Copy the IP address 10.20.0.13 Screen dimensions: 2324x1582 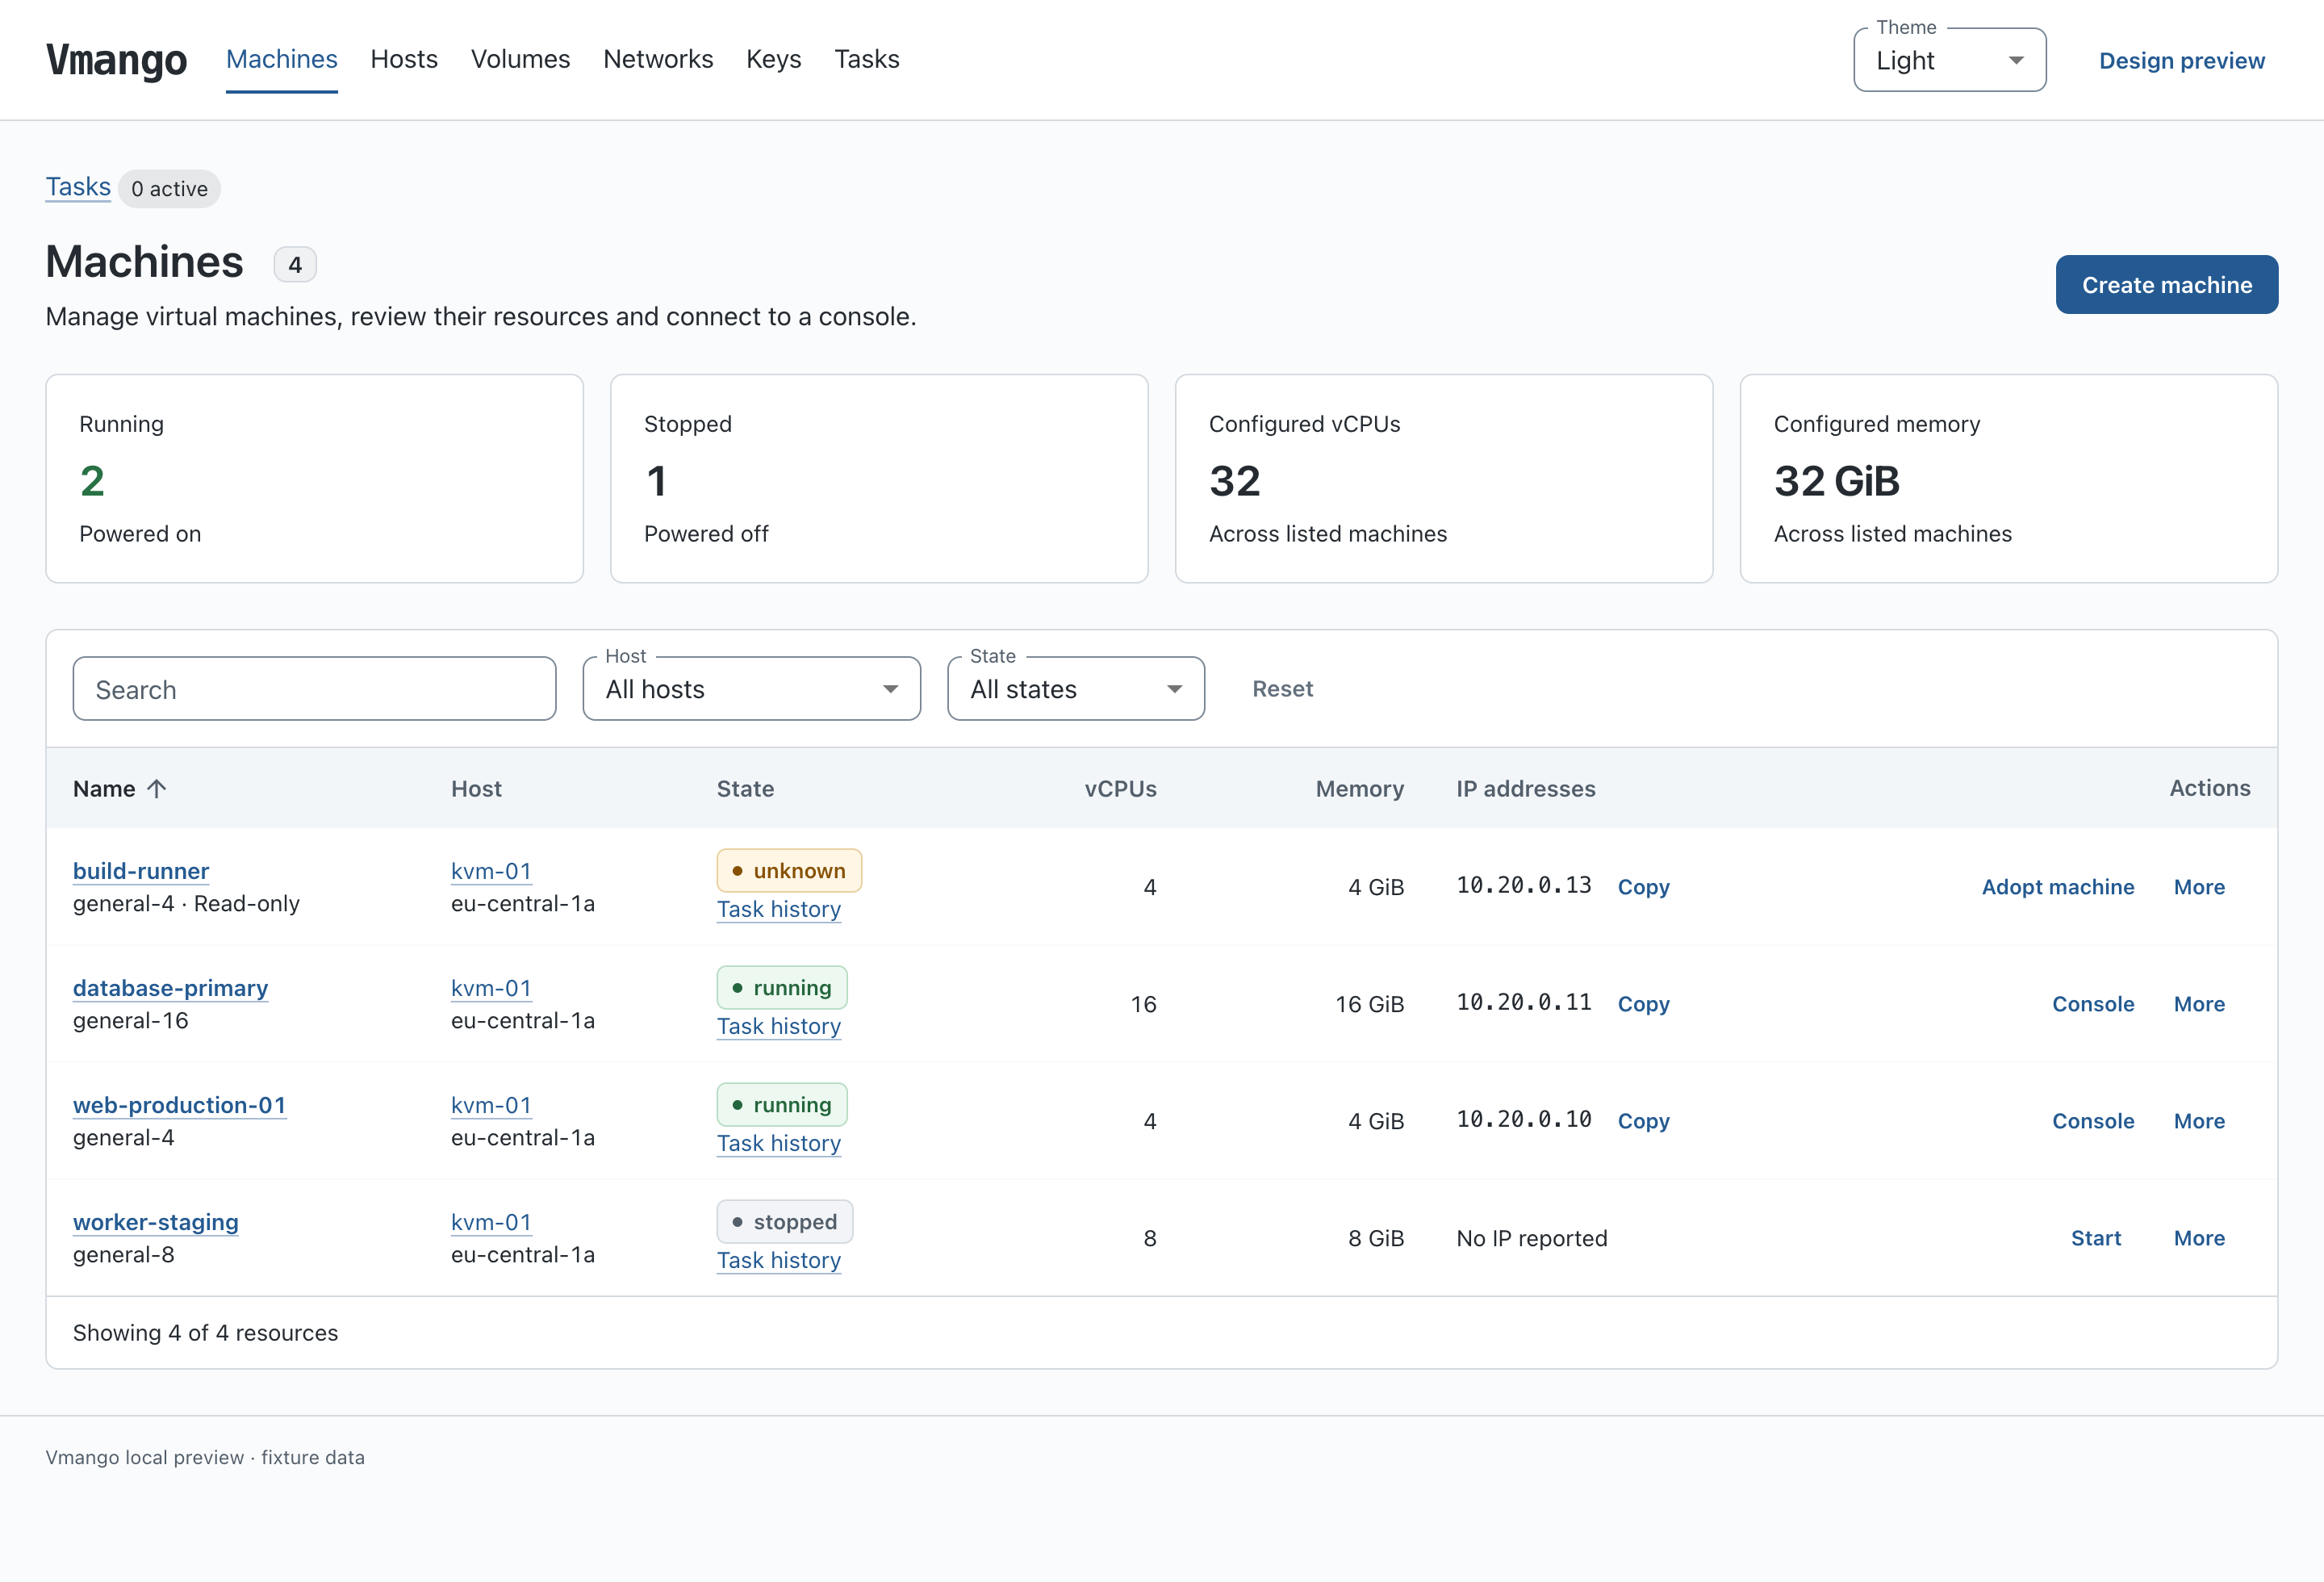(1643, 887)
